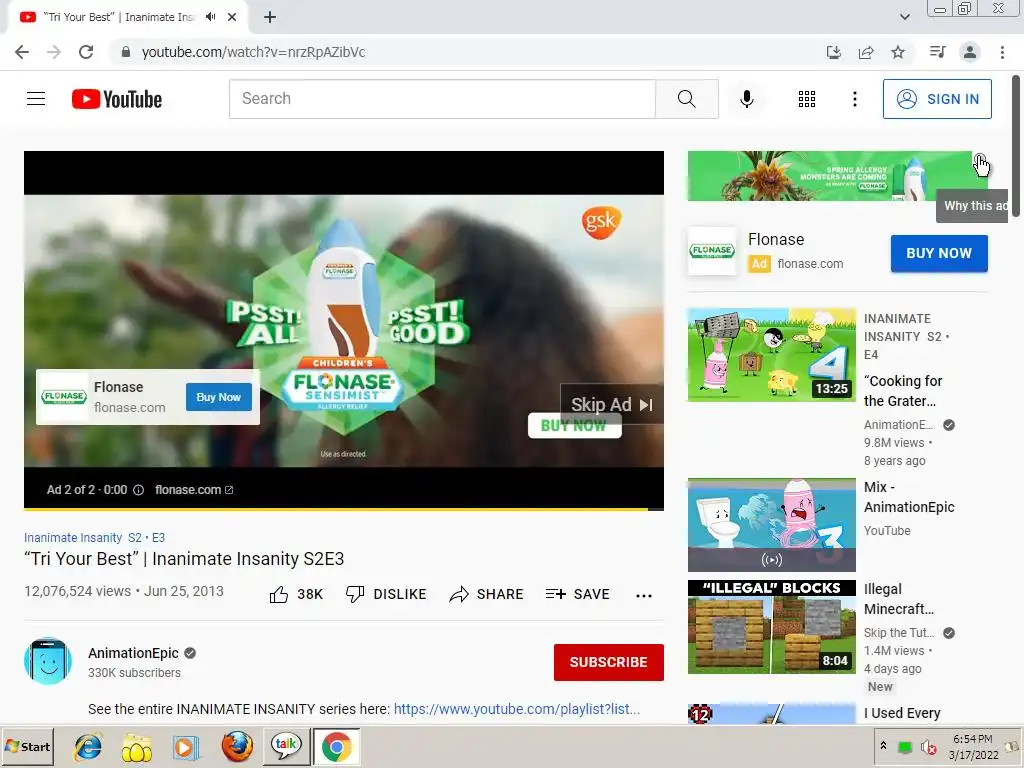
Task: Select the address bar URL
Action: 253,52
